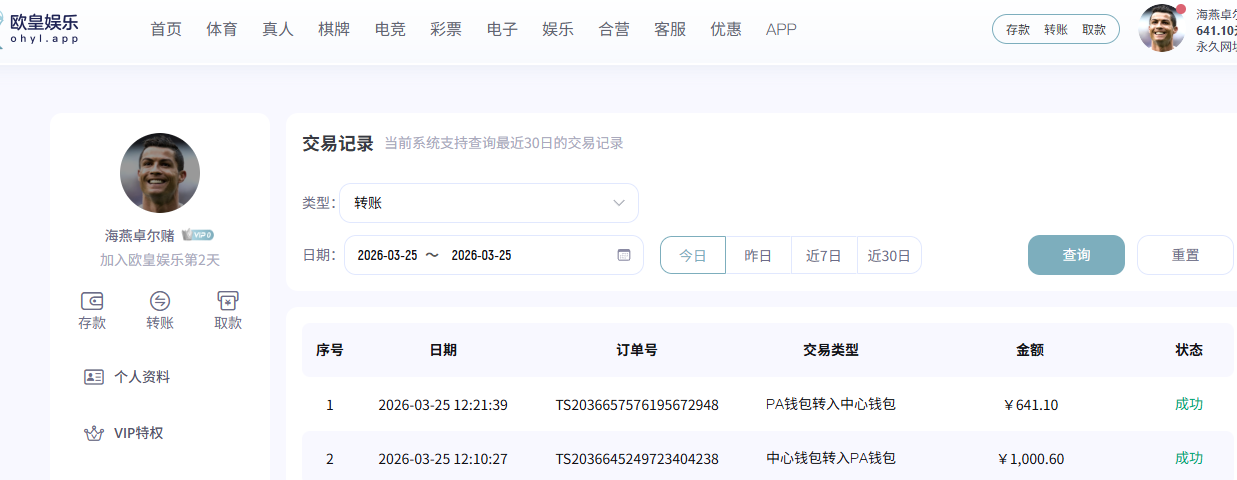Screen dimensions: 1237x480
Task: Open sidebar 转账 transfer icon
Action: [x=160, y=301]
